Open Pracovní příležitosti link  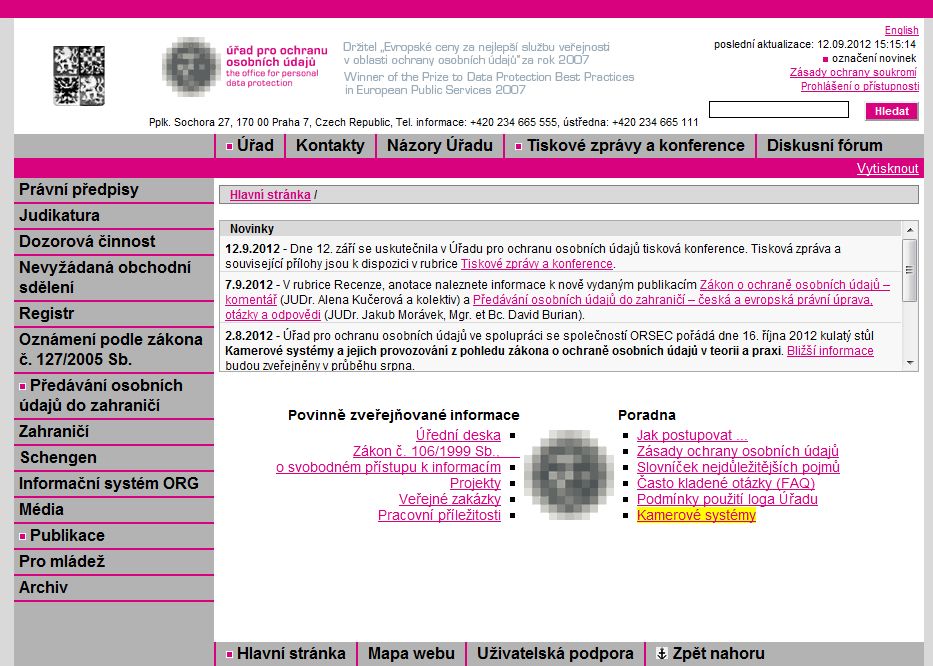tap(439, 516)
